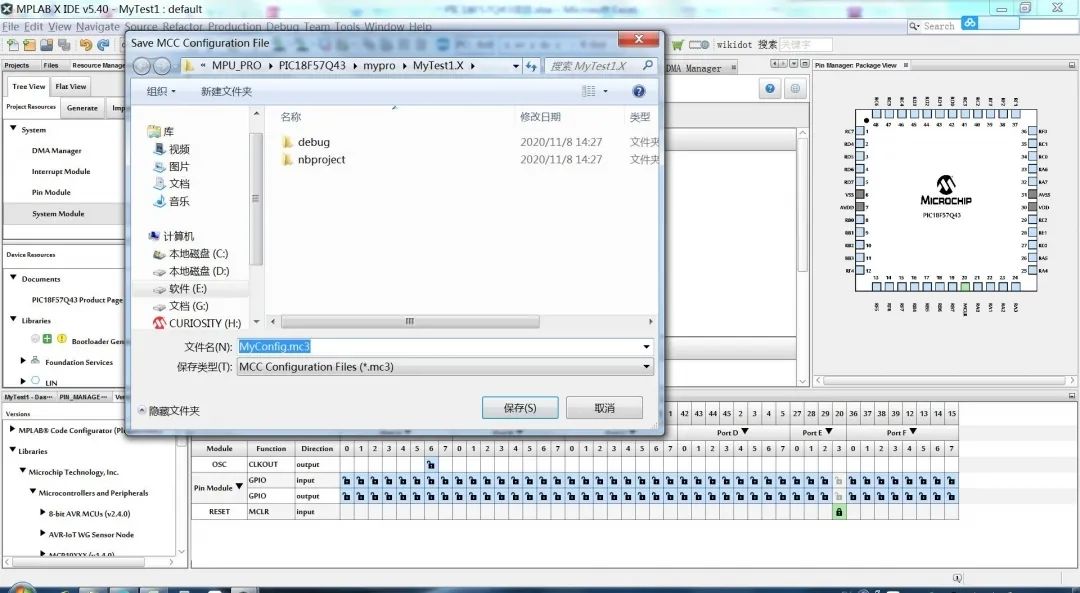Click the shopping cart toolbar icon
Image resolution: width=1080 pixels, height=593 pixels.
pyautogui.click(x=678, y=45)
